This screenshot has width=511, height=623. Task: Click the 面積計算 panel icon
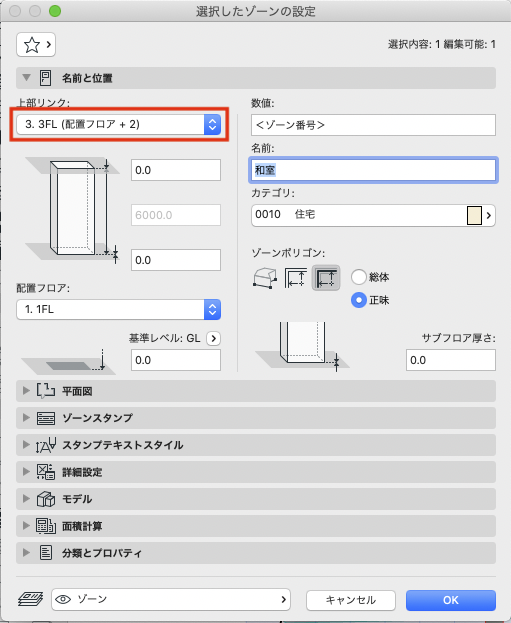(x=46, y=526)
